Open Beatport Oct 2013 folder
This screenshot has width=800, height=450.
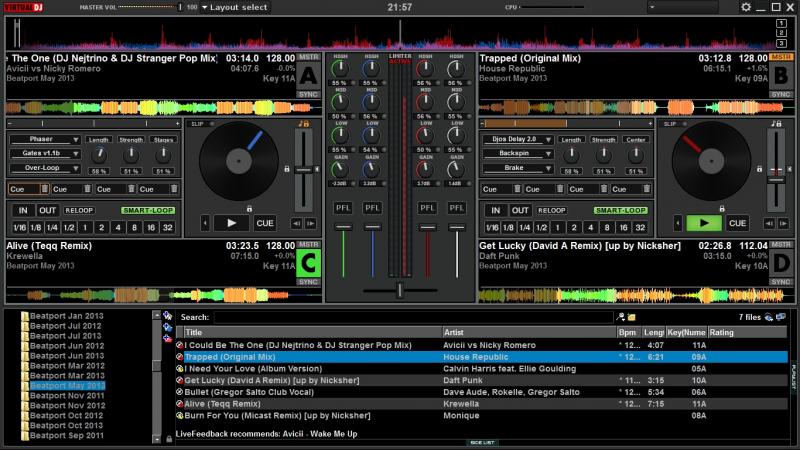pos(66,426)
